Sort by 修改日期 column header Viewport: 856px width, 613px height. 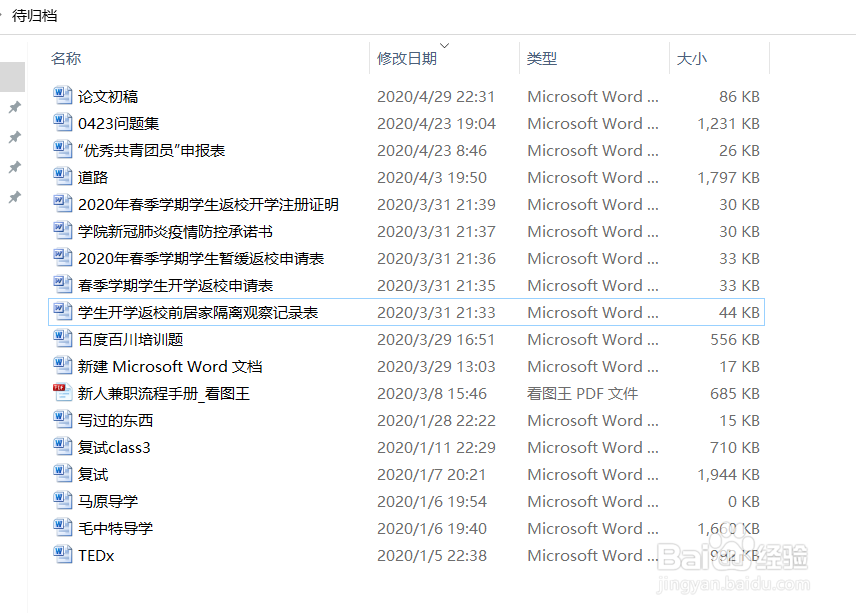pos(407,58)
